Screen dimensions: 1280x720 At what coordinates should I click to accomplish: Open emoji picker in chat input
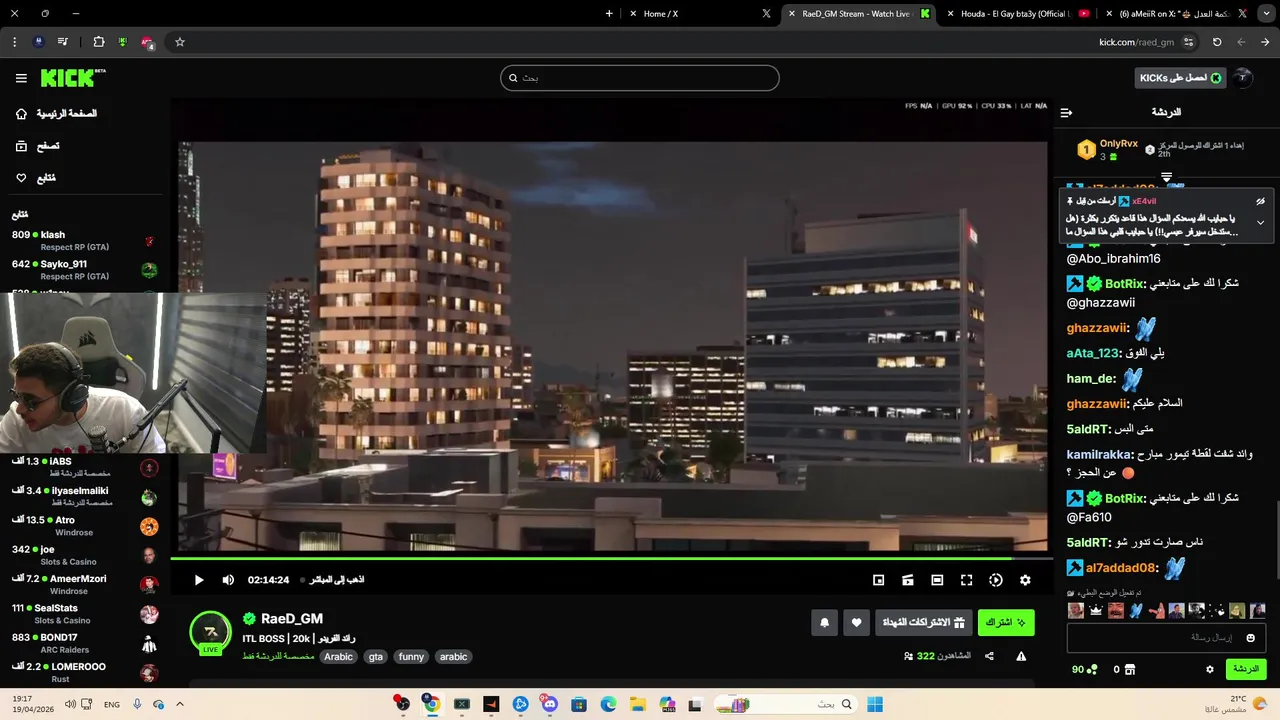coord(1250,638)
